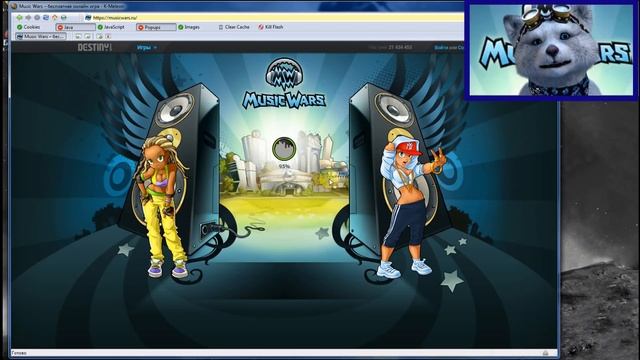Toggle the Cookies permission
The image size is (640, 360).
29,27
